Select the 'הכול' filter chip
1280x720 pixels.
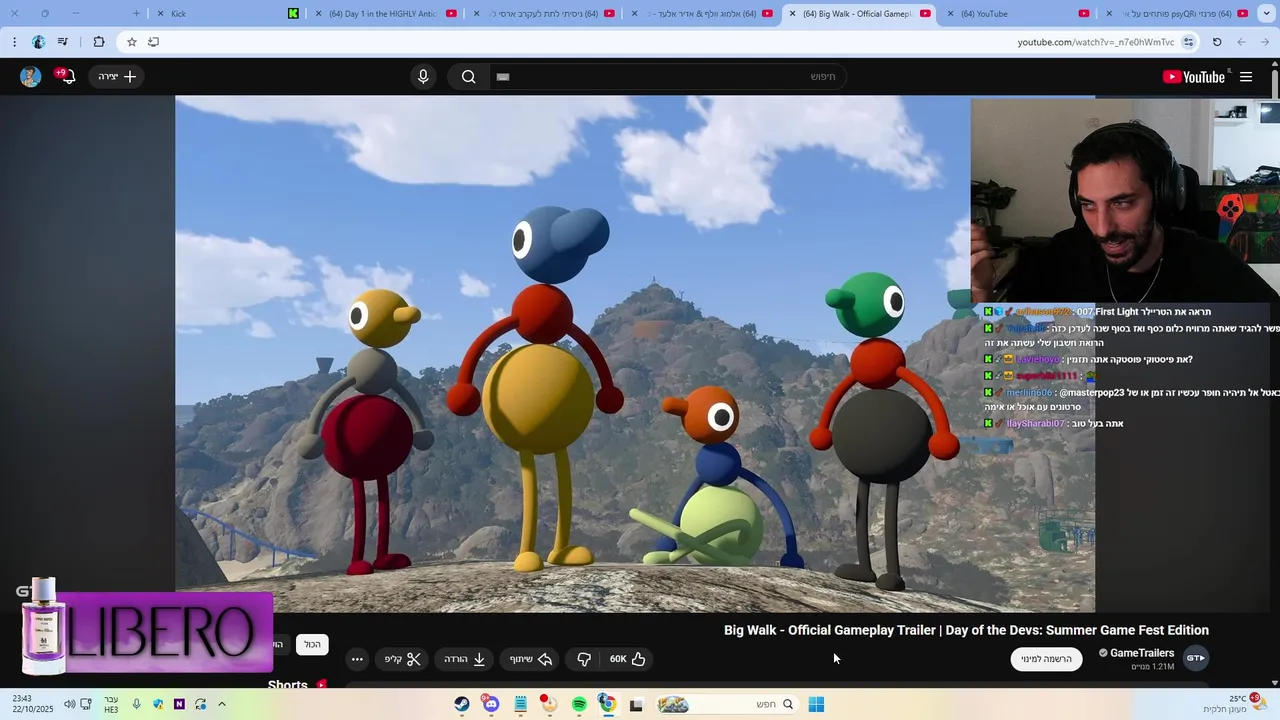(x=312, y=644)
